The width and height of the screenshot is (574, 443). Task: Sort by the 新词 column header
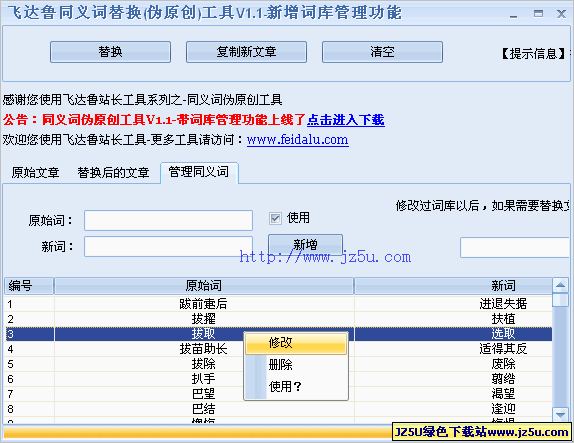pos(453,286)
